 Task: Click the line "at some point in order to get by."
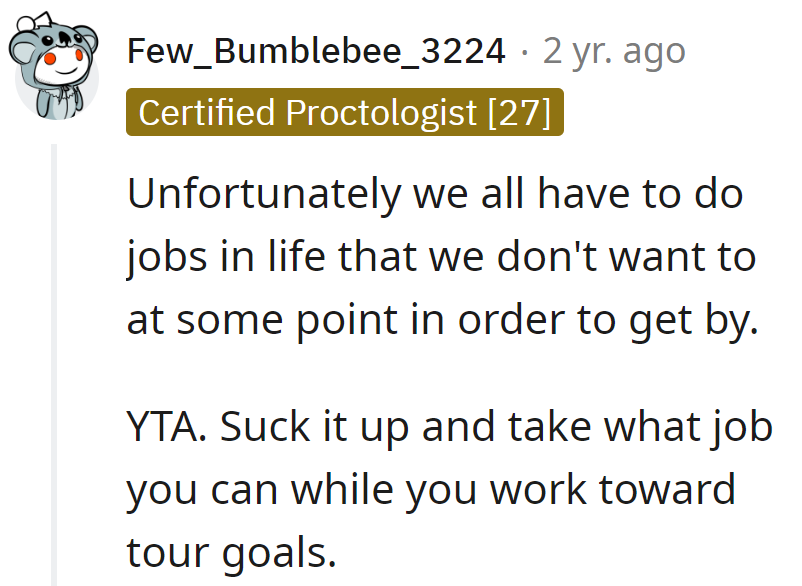[437, 319]
